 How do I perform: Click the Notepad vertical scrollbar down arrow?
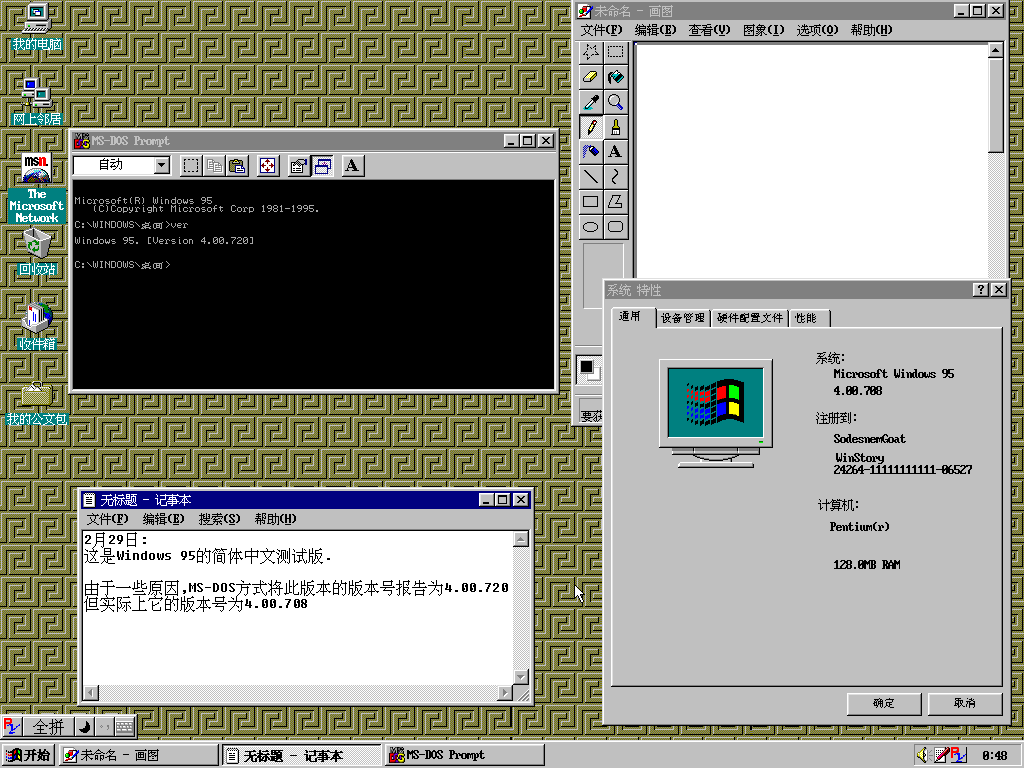520,677
